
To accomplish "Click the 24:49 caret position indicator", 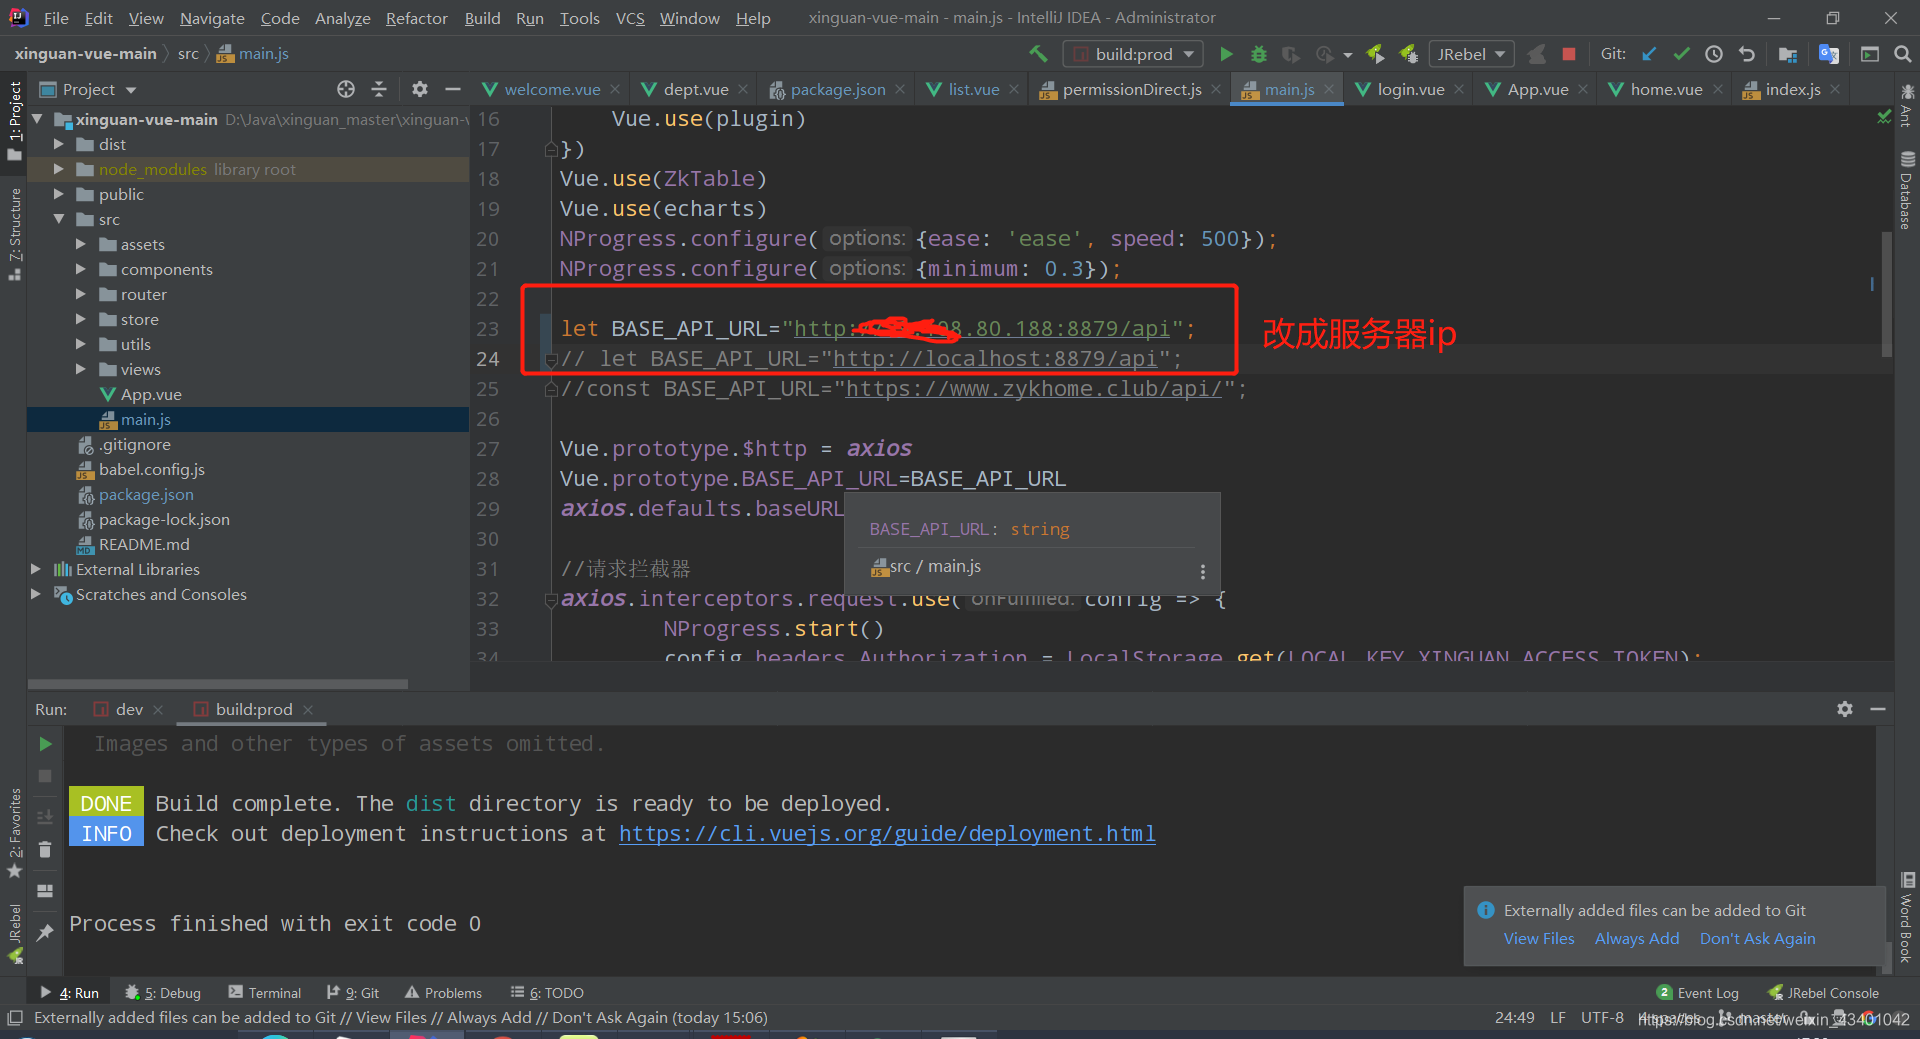I will pos(1514,1018).
